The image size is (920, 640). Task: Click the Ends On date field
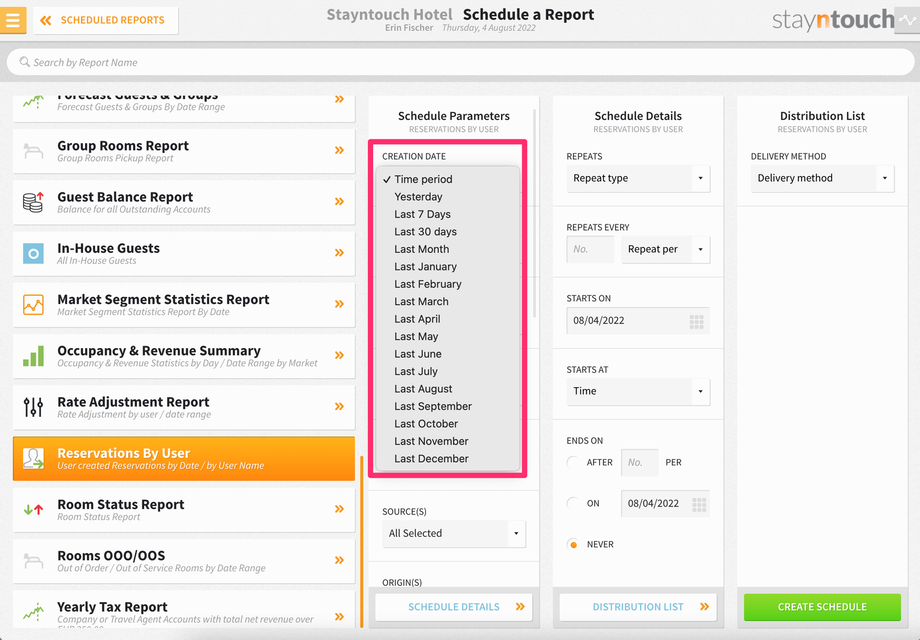point(665,503)
